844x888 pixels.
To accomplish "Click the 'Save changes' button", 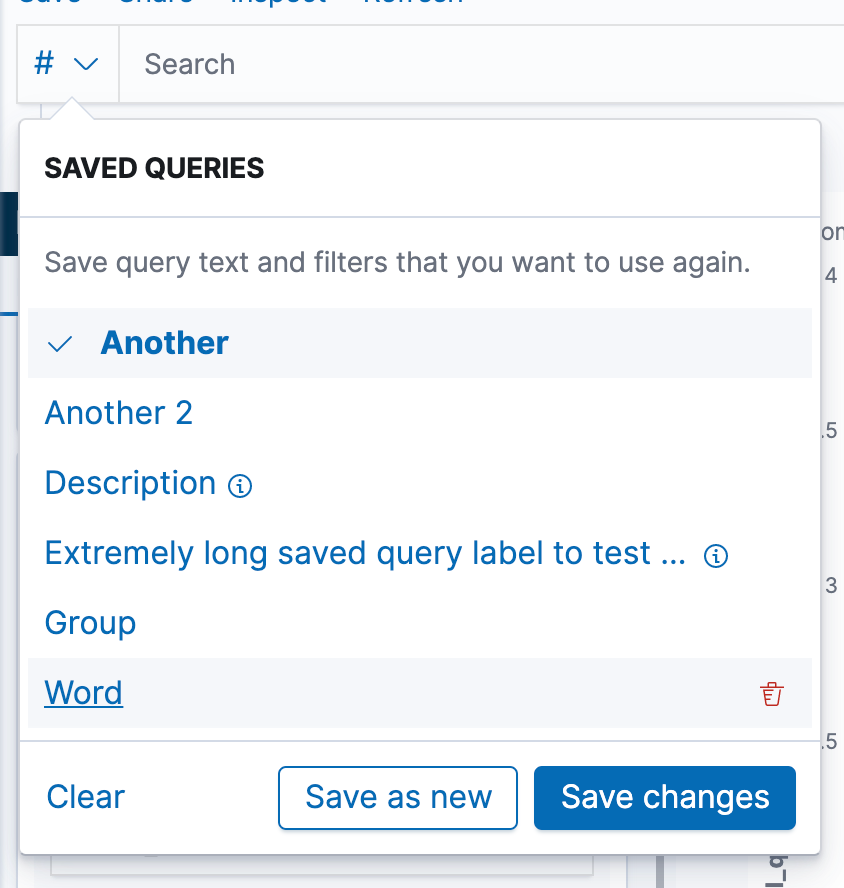I will pos(664,798).
